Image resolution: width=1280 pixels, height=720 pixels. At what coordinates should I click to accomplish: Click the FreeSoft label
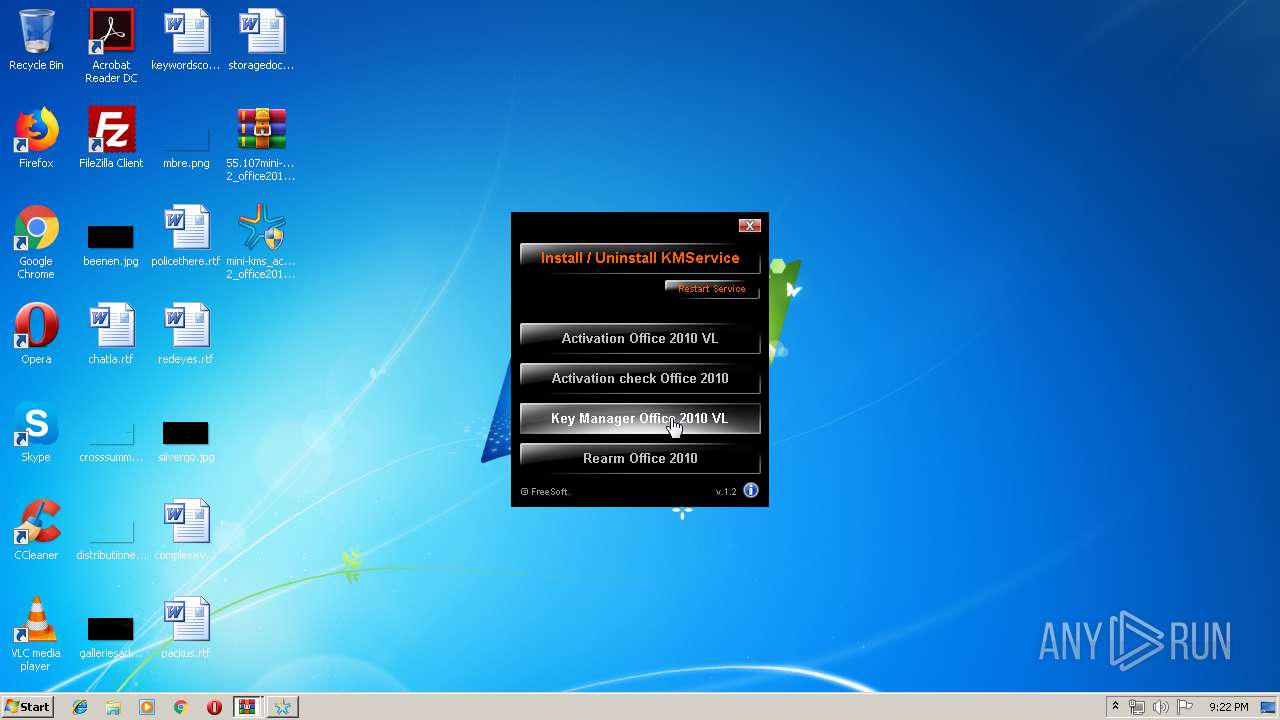tap(546, 492)
